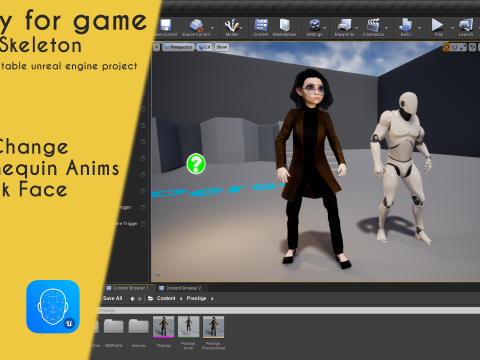Click the Prestige breadcrumb

[196, 298]
